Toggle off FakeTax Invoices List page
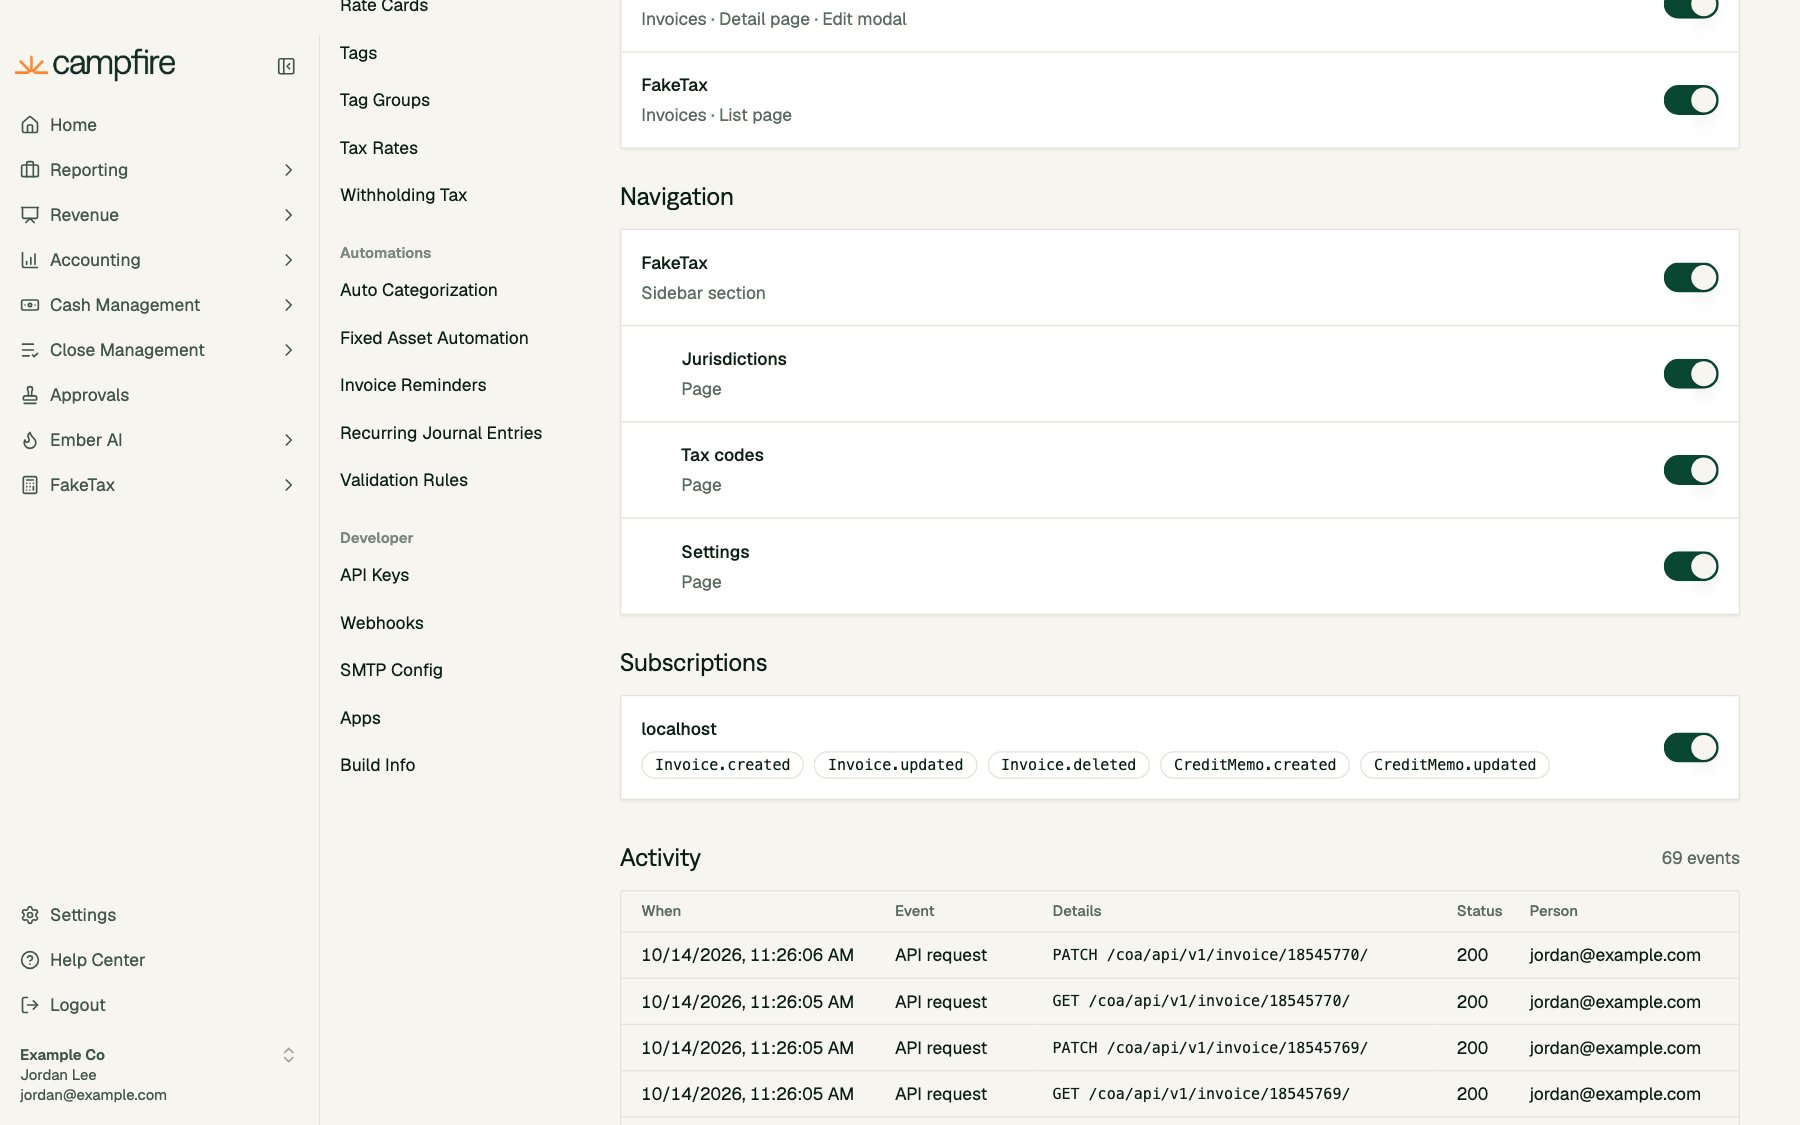The height and width of the screenshot is (1125, 1800). [x=1691, y=100]
